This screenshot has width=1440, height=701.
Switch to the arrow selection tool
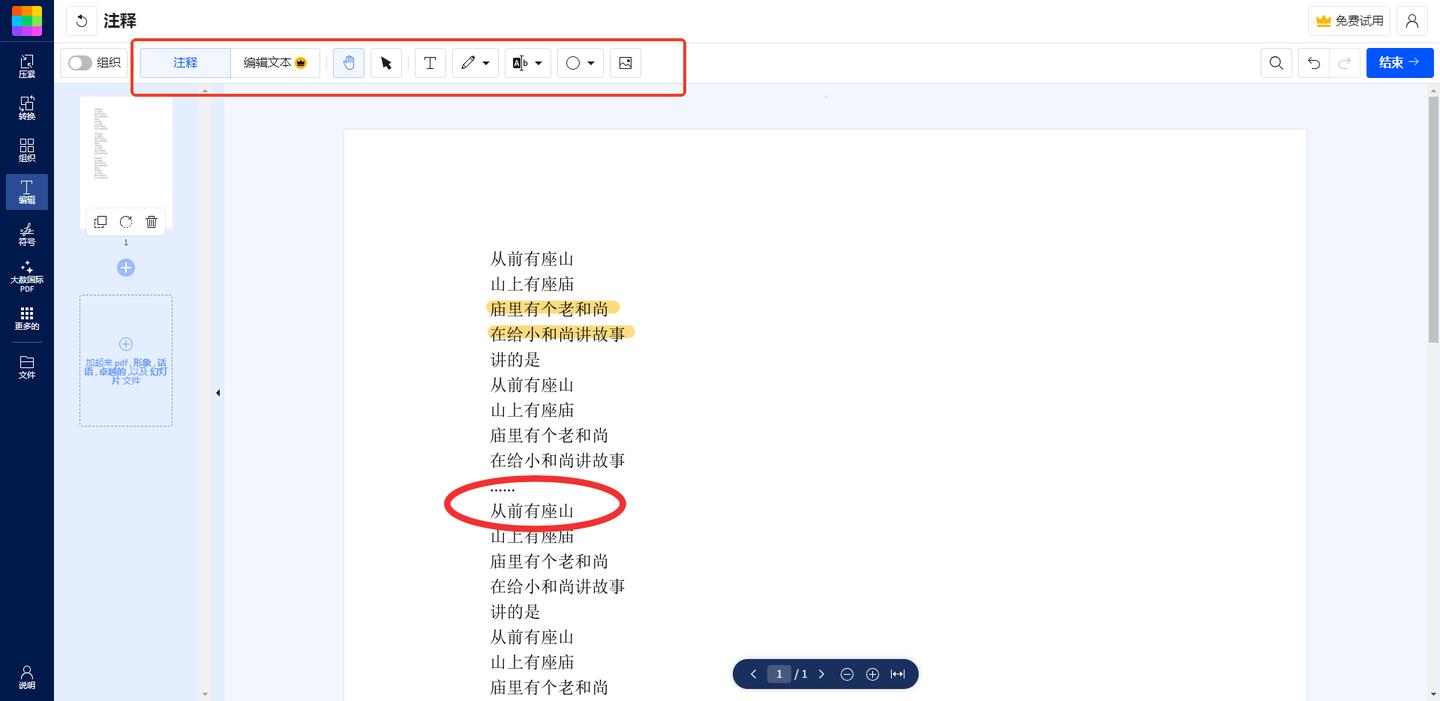coord(386,63)
